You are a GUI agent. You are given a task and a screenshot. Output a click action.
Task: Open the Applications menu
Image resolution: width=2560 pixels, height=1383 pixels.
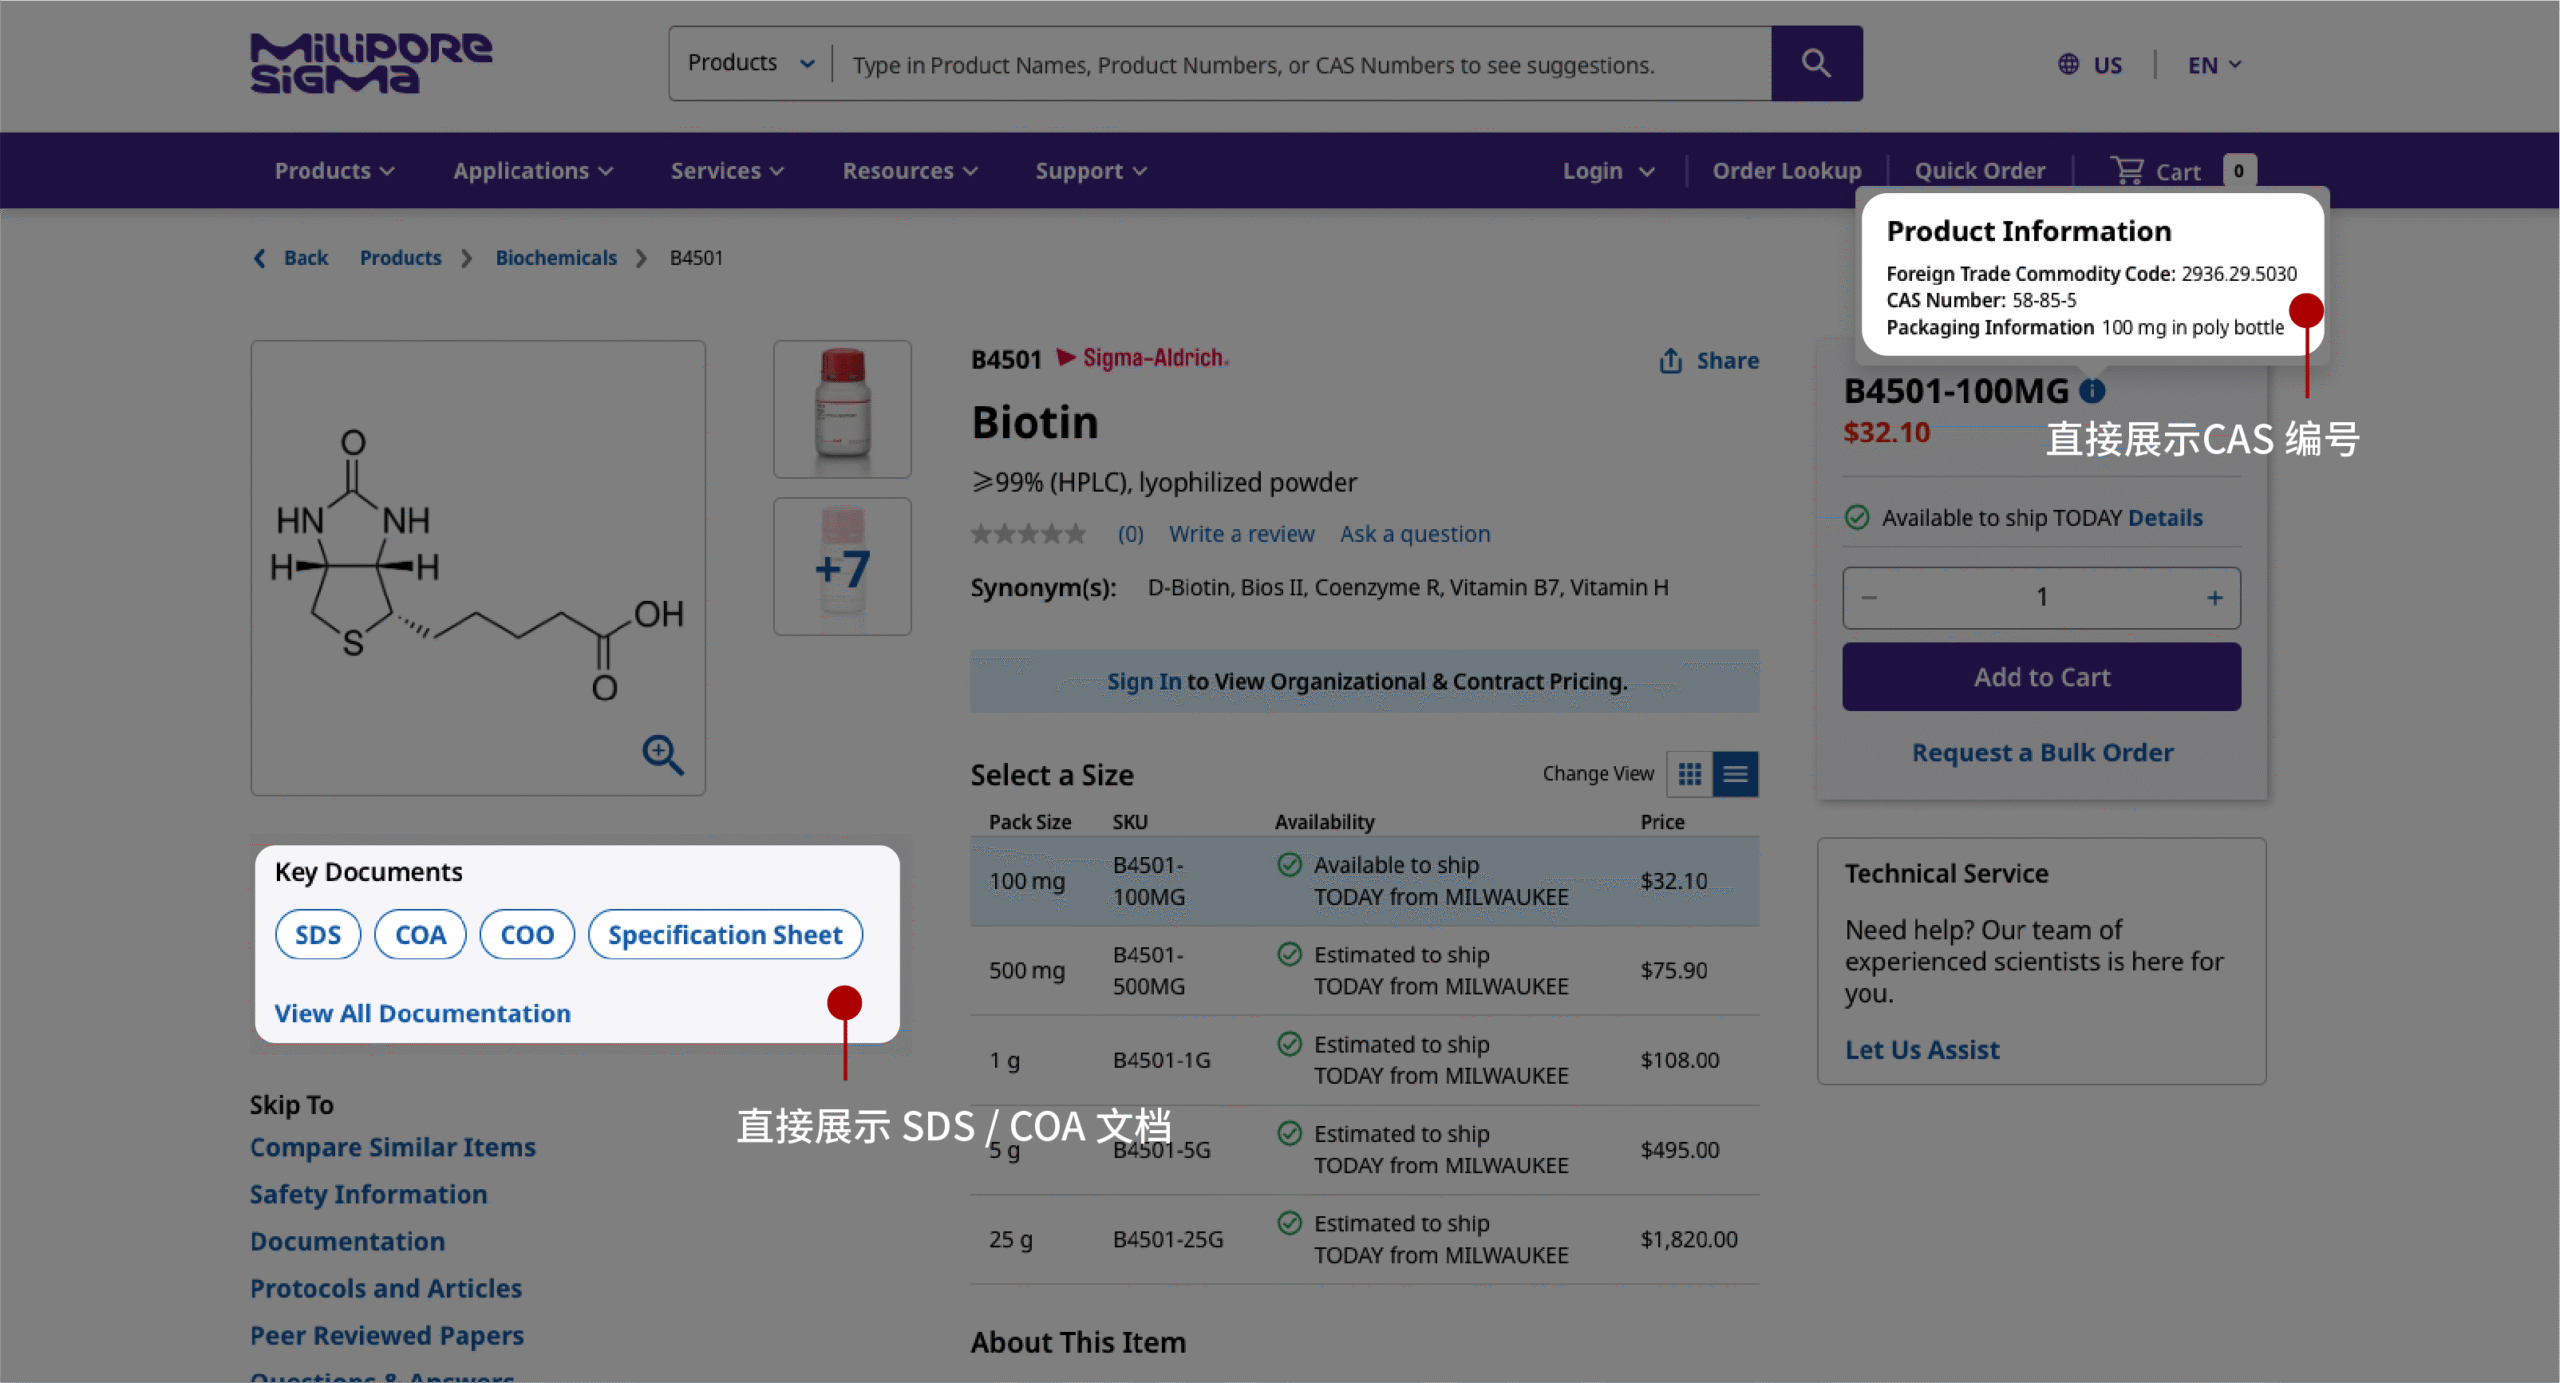(532, 170)
